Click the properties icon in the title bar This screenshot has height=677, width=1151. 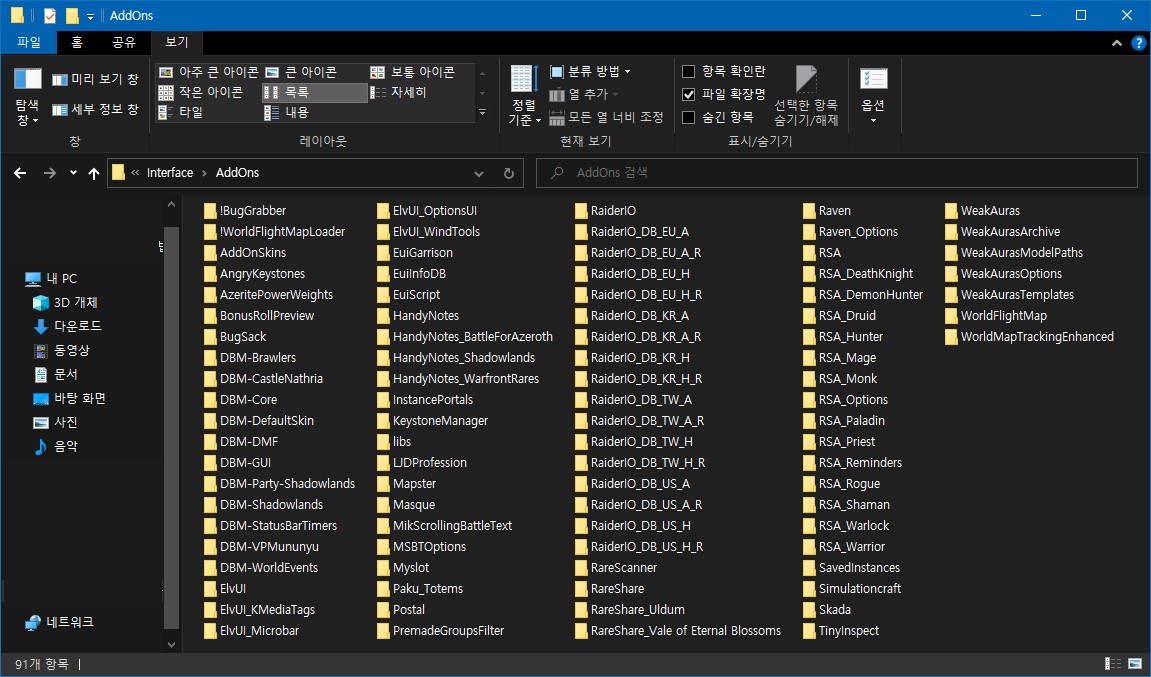50,15
